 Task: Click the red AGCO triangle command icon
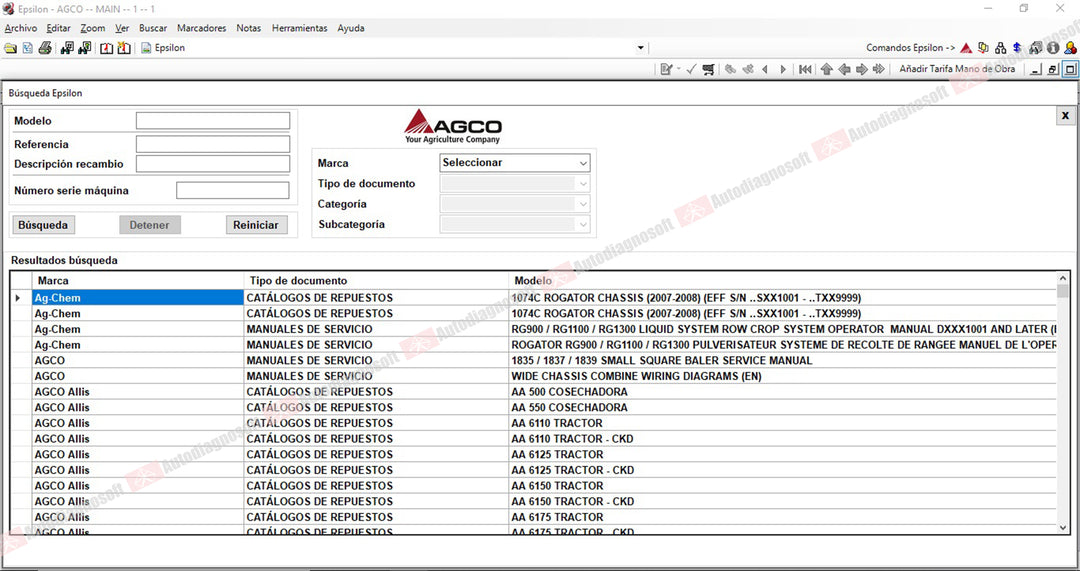point(966,48)
